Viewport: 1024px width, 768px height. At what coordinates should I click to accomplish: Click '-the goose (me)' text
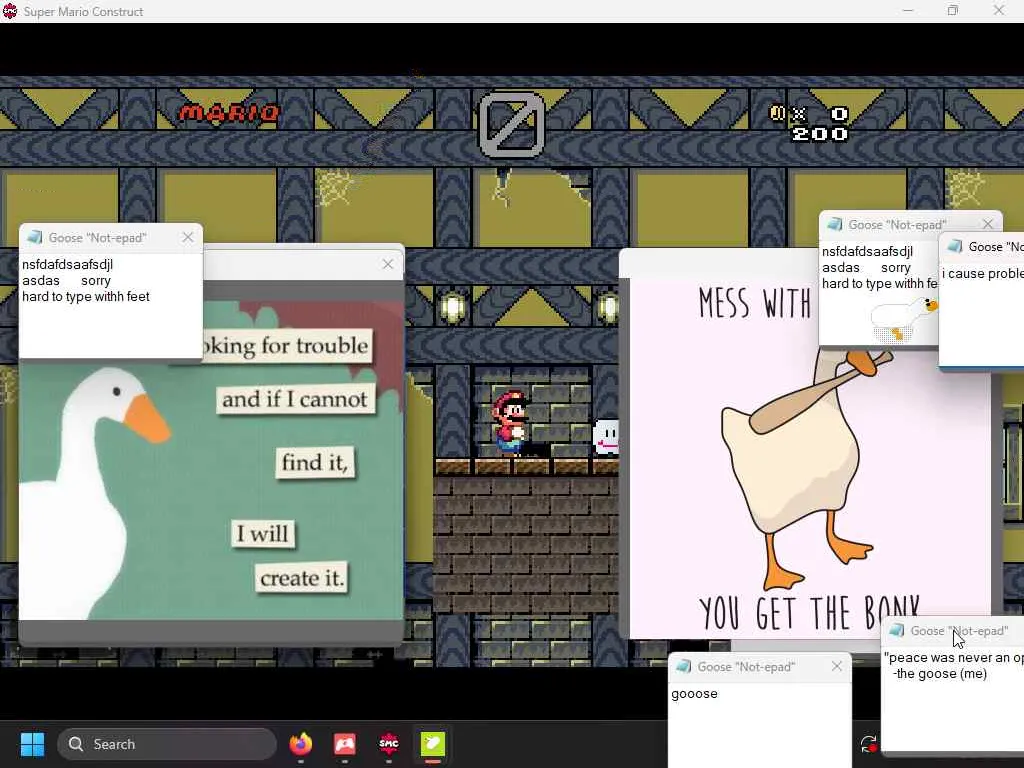click(939, 673)
